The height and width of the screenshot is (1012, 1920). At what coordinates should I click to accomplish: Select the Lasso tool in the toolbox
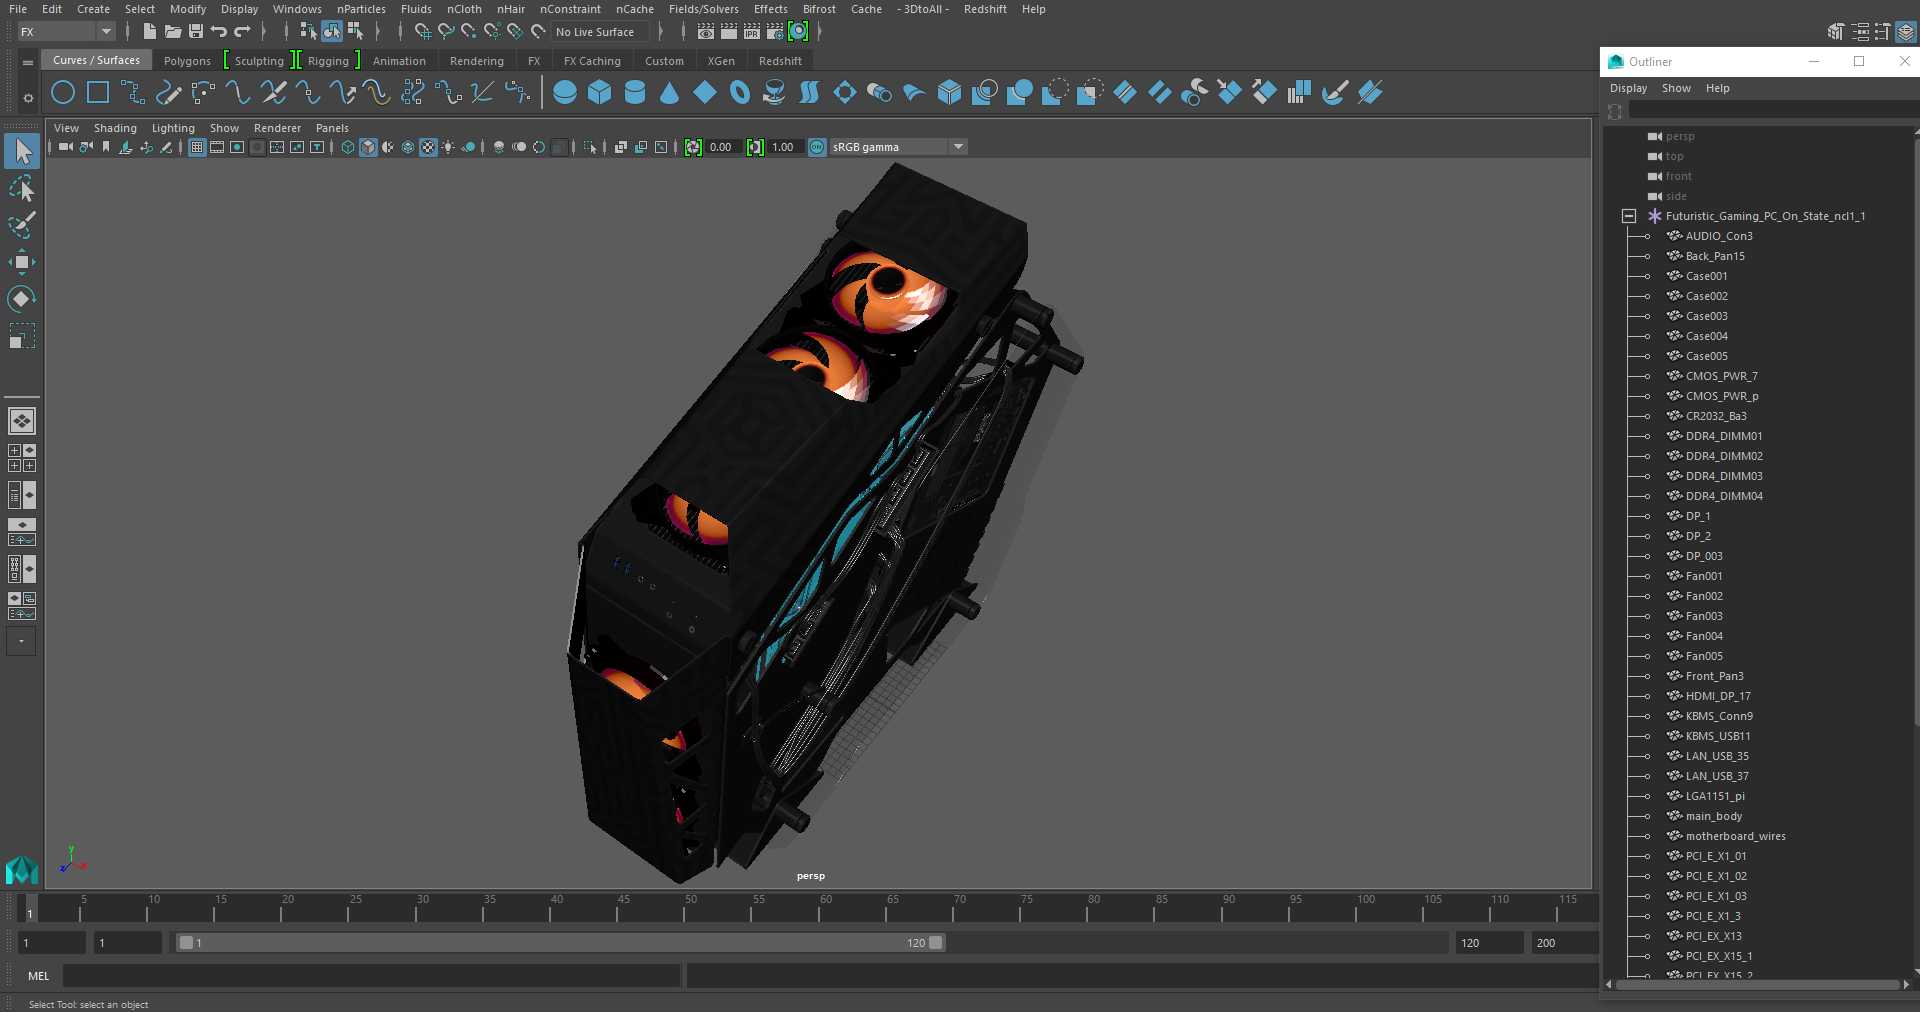pyautogui.click(x=21, y=189)
